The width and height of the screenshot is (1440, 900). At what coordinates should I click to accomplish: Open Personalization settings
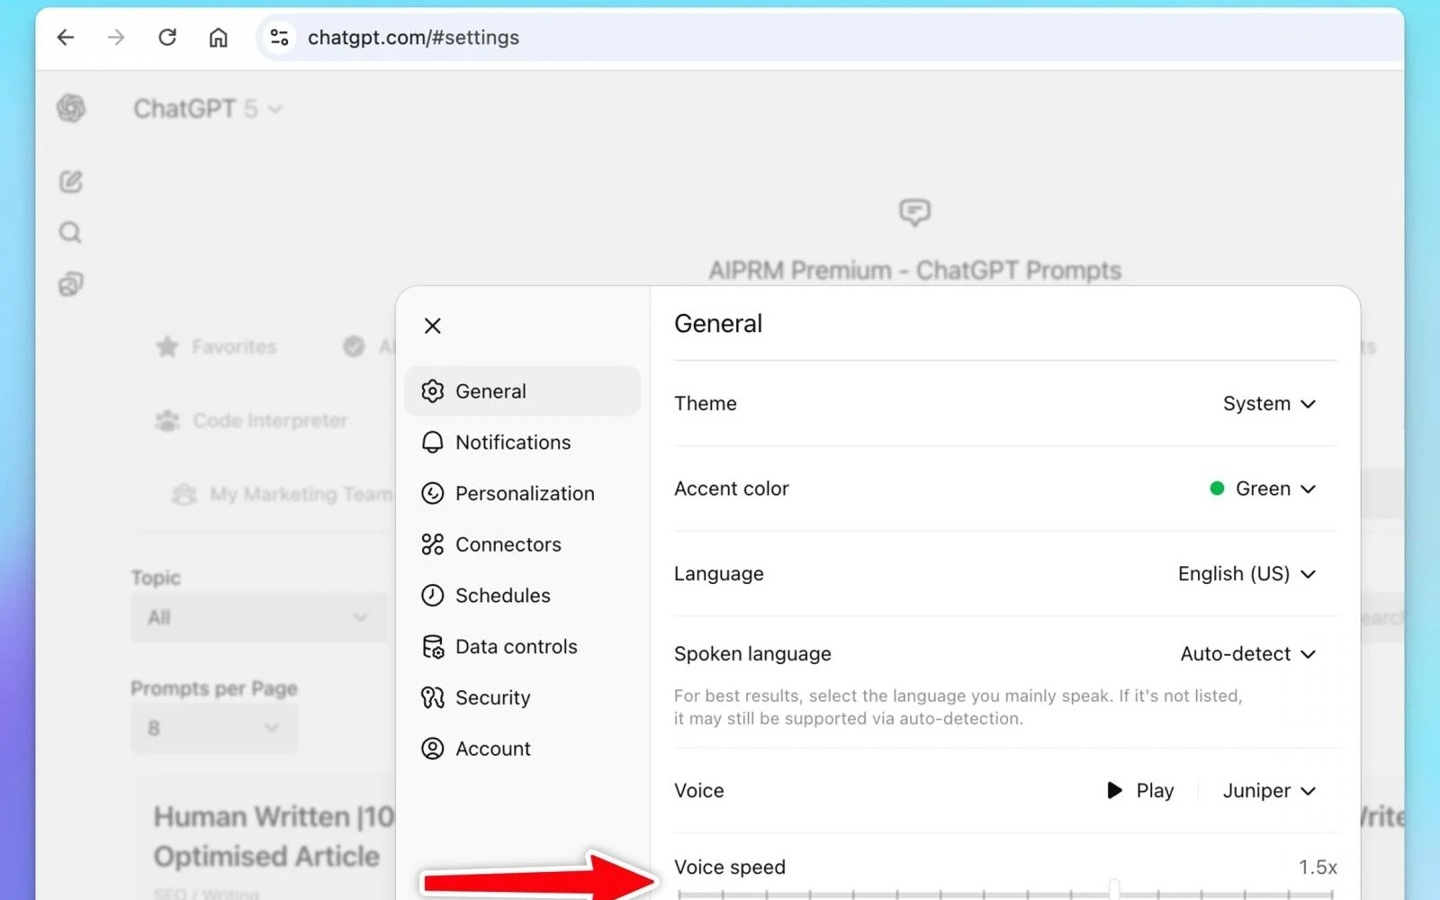(x=522, y=493)
